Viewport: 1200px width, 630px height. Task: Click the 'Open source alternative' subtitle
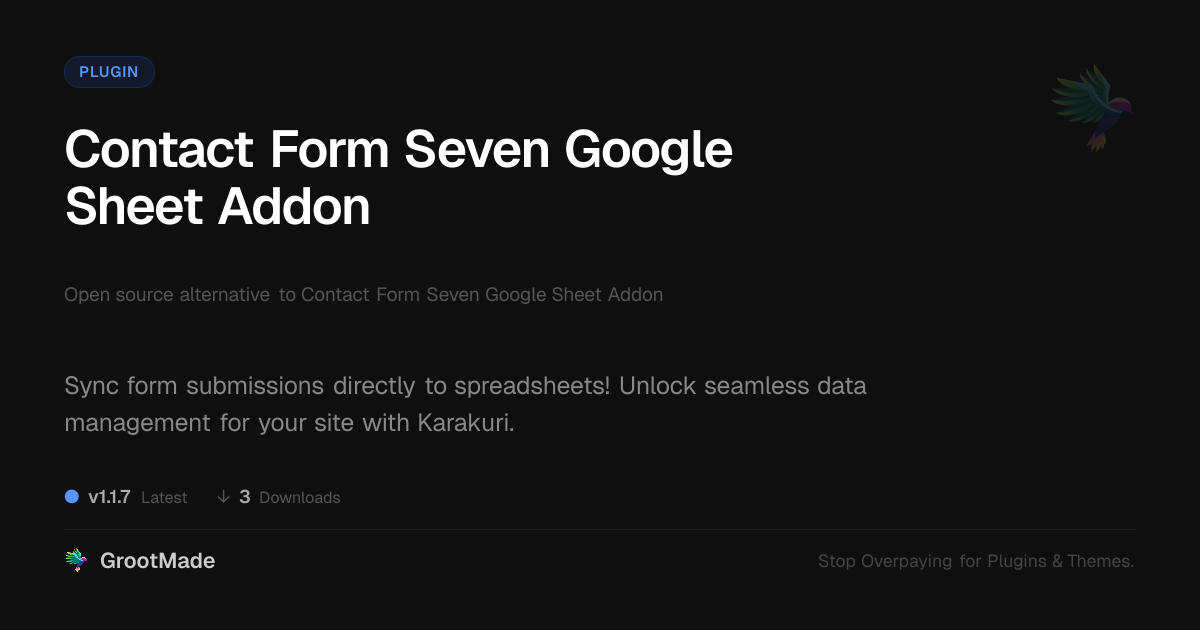click(167, 295)
